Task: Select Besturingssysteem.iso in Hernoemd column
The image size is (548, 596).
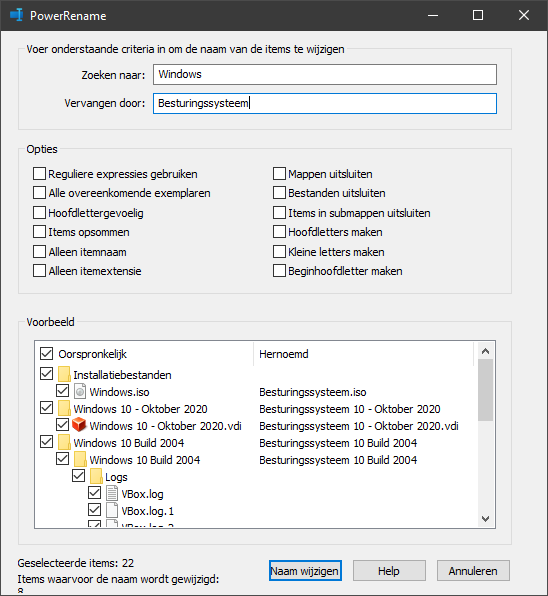Action: [313, 392]
